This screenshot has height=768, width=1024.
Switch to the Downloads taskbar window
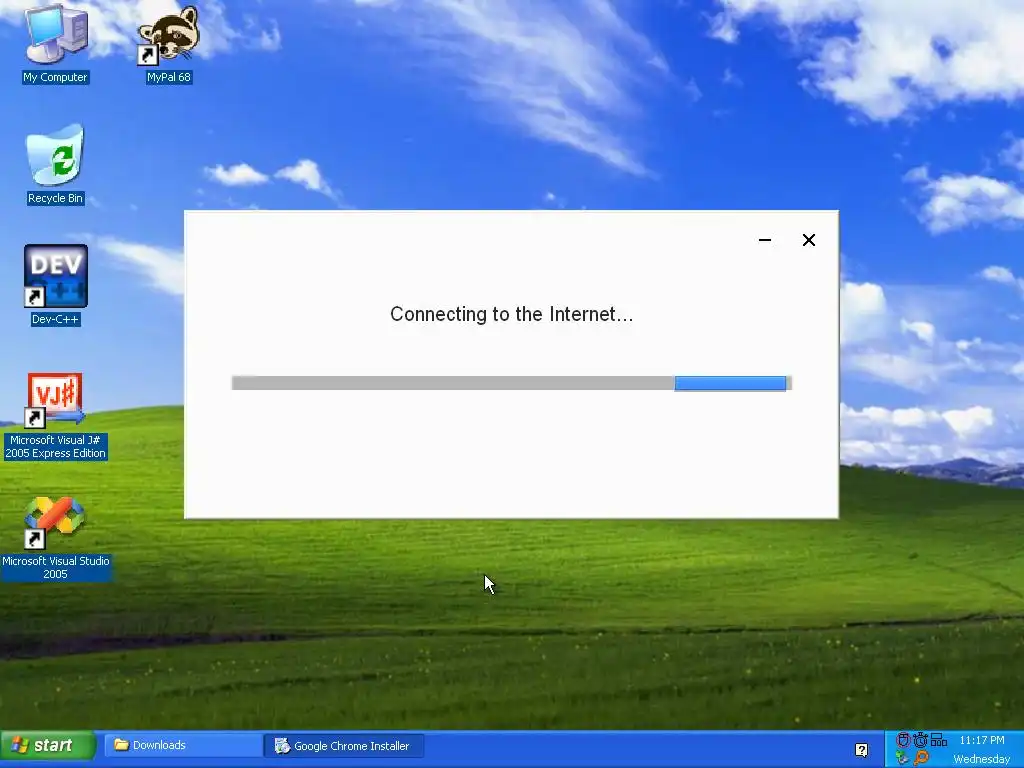tap(183, 745)
